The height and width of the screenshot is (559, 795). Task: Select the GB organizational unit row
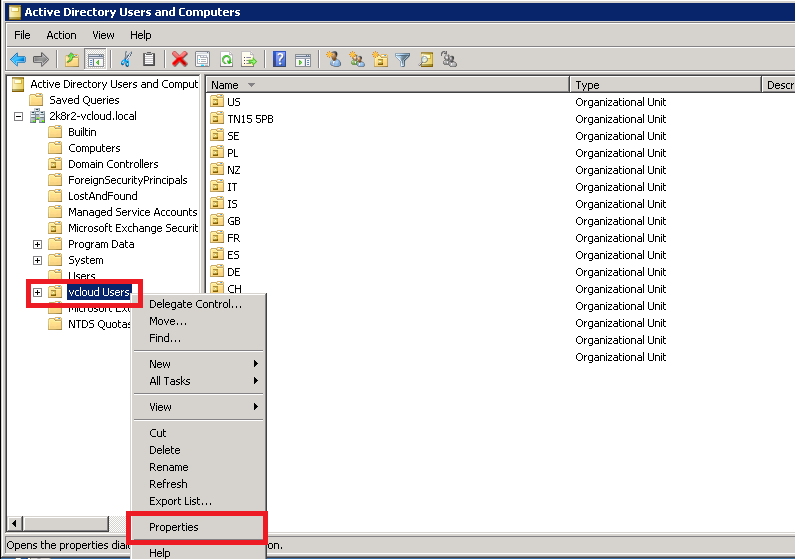click(x=233, y=221)
